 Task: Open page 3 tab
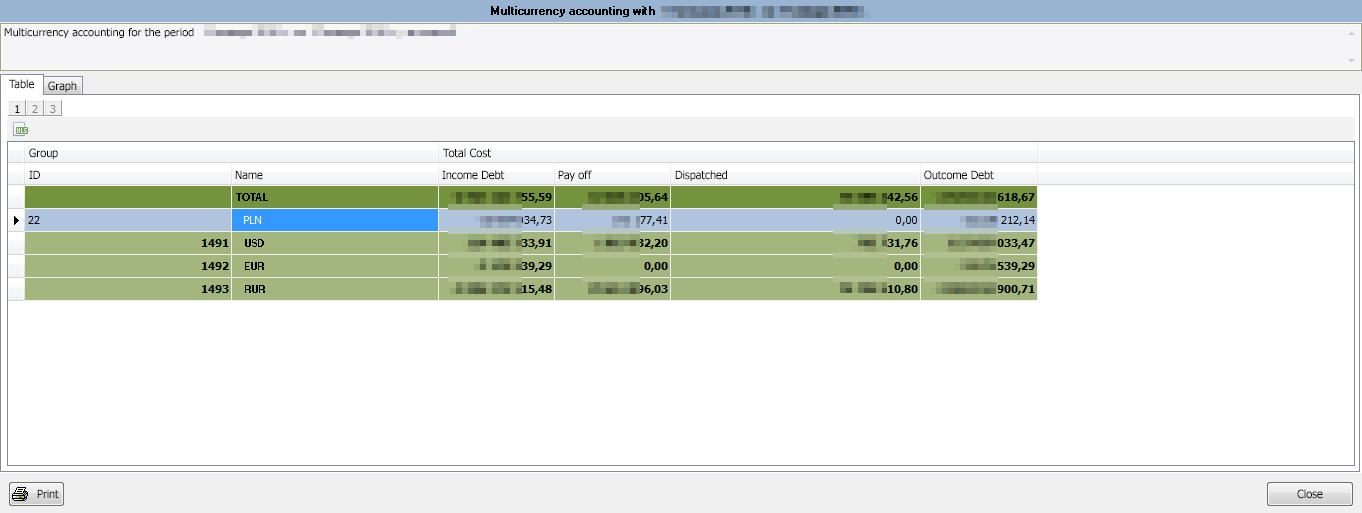coord(53,108)
